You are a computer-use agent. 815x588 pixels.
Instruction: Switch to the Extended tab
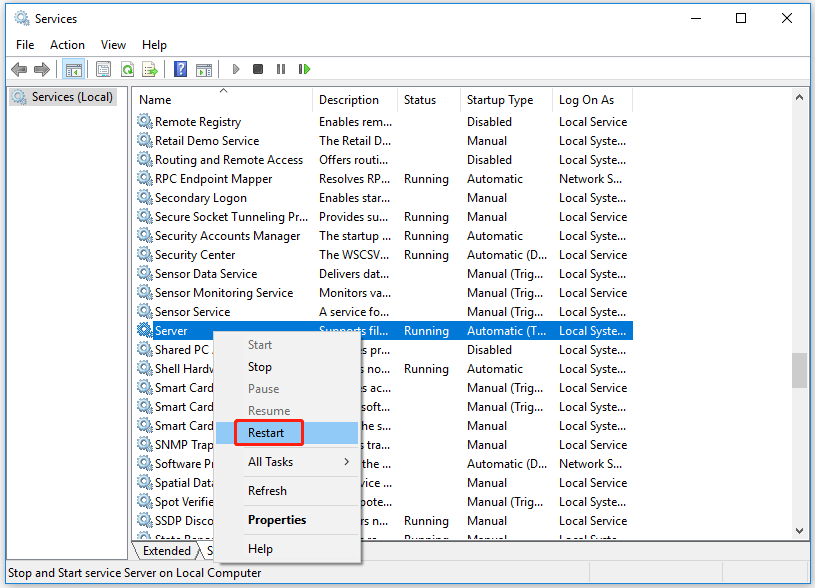(167, 551)
